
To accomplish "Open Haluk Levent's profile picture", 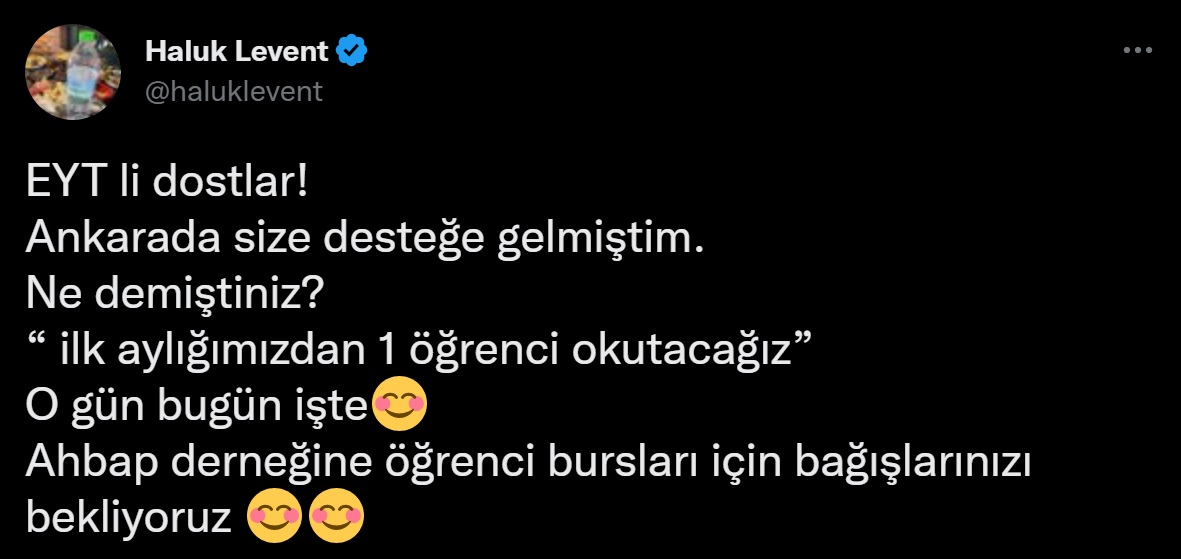I will 73,72.
